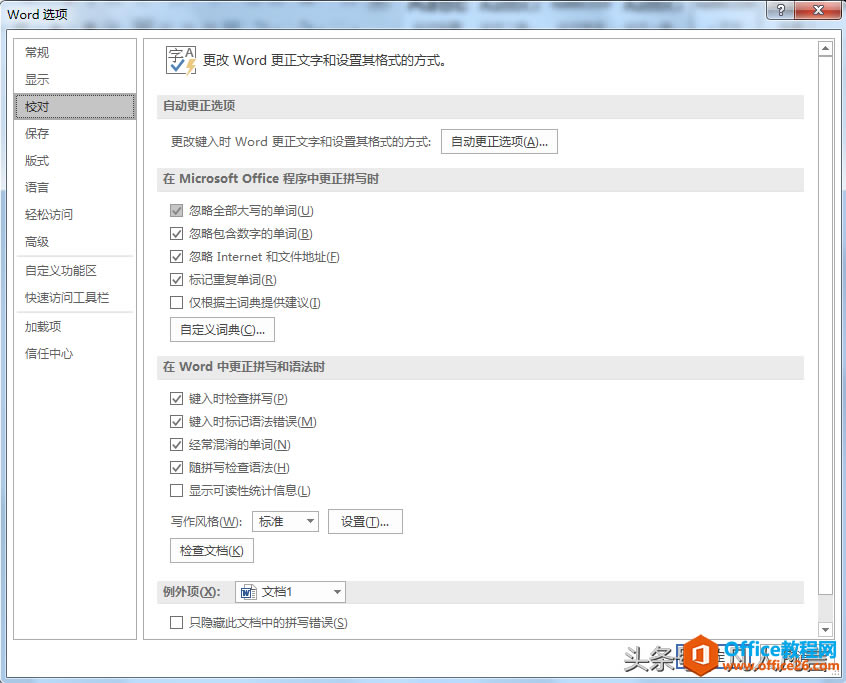The image size is (846, 683).
Task: Enable 仅根据主词典提供建议 checkbox
Action: click(176, 303)
